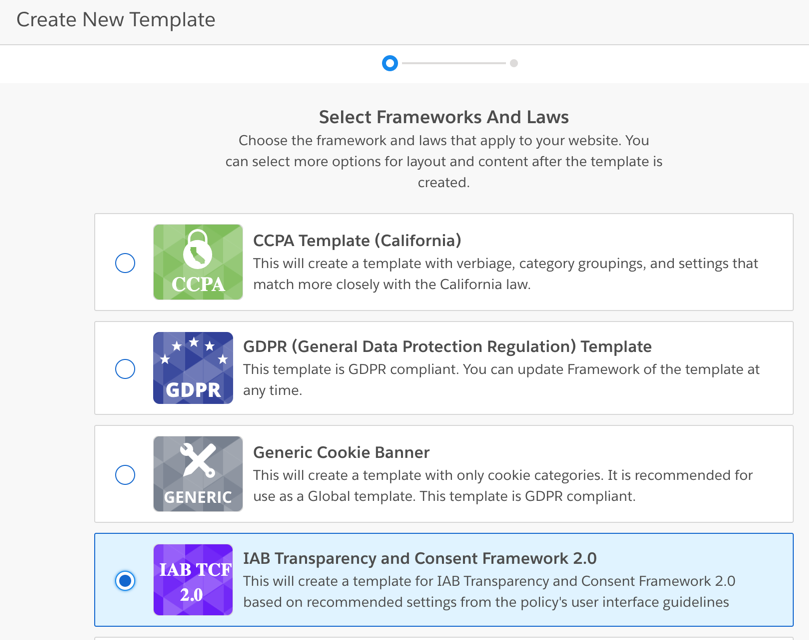Viewport: 809px width, 640px height.
Task: Click the 'Choose the framework and laws' instructions
Action: click(444, 162)
